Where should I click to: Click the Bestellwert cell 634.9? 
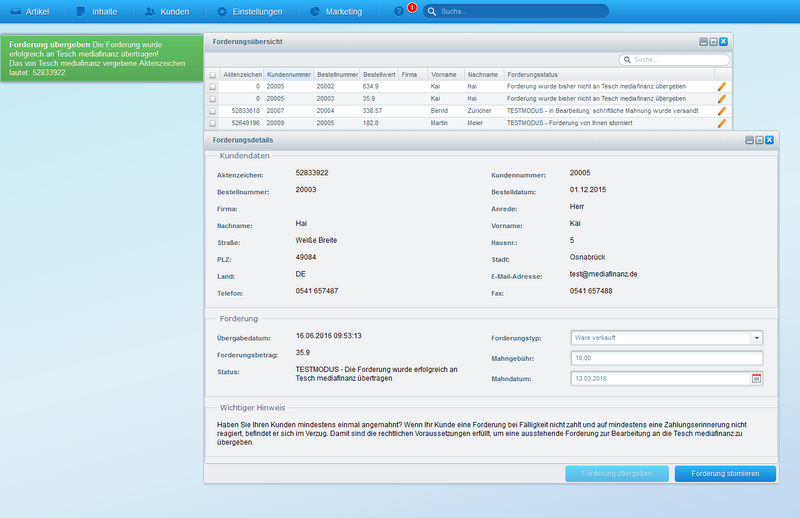370,87
